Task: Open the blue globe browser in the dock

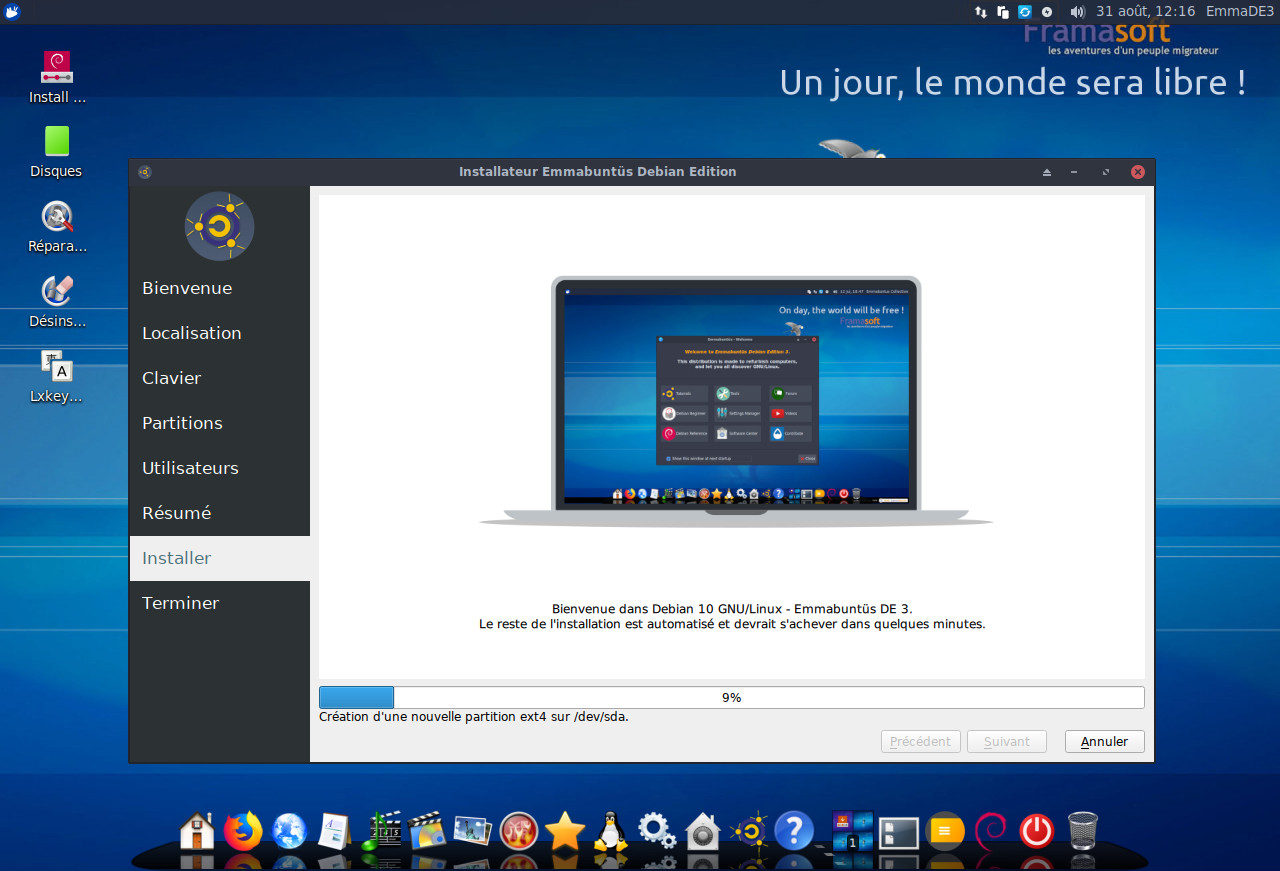Action: pos(289,830)
